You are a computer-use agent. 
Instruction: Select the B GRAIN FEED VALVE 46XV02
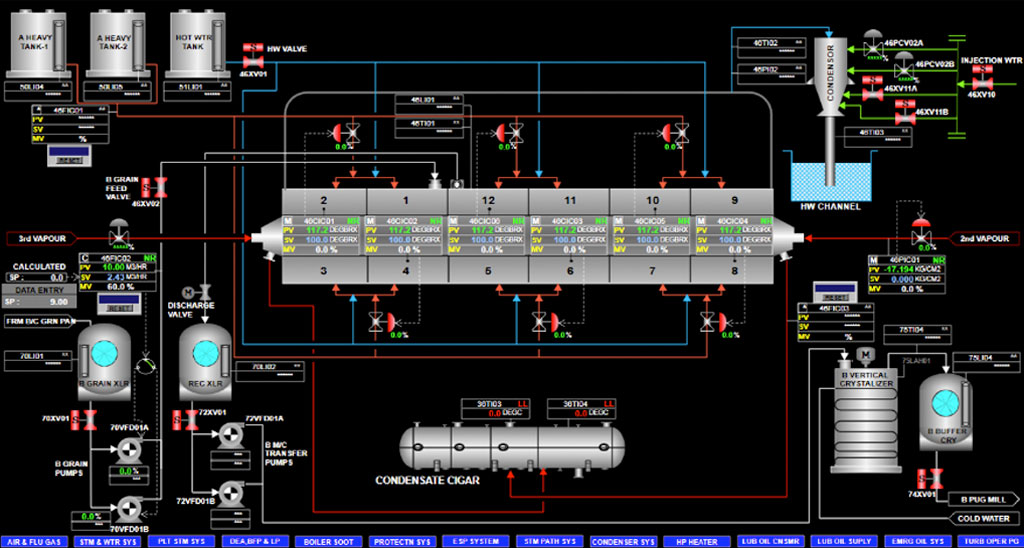click(x=155, y=188)
